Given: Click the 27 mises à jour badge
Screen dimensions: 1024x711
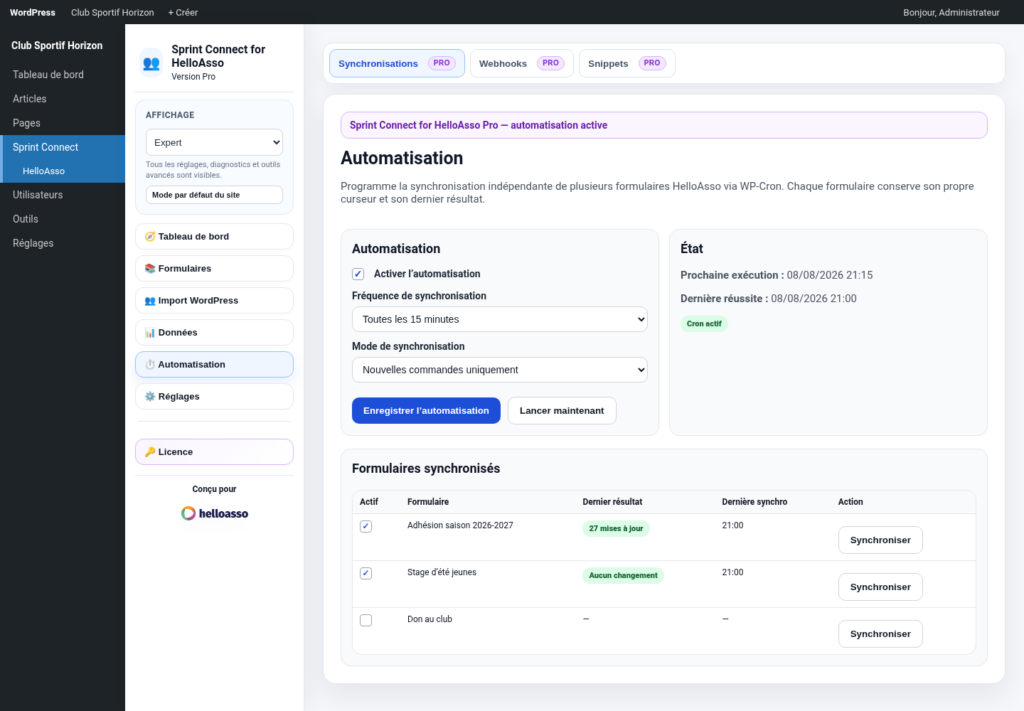Looking at the screenshot, I should [616, 528].
